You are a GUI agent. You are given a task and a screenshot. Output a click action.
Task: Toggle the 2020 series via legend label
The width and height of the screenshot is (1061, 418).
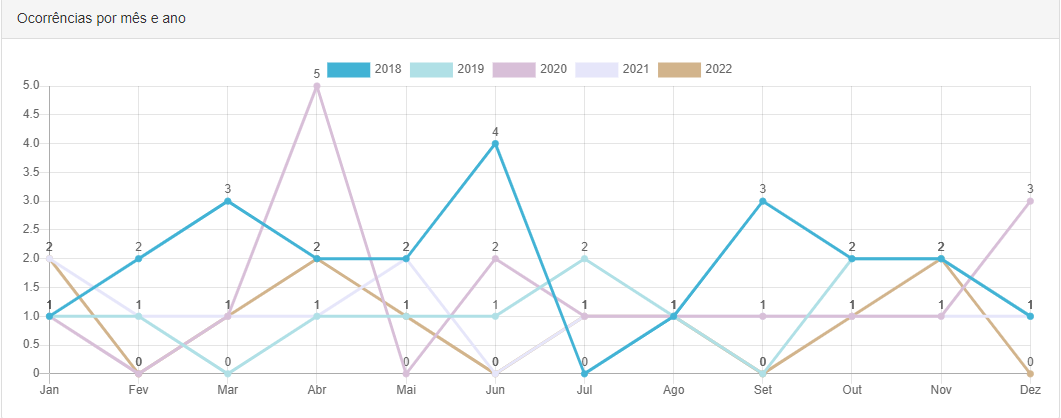[x=553, y=69]
